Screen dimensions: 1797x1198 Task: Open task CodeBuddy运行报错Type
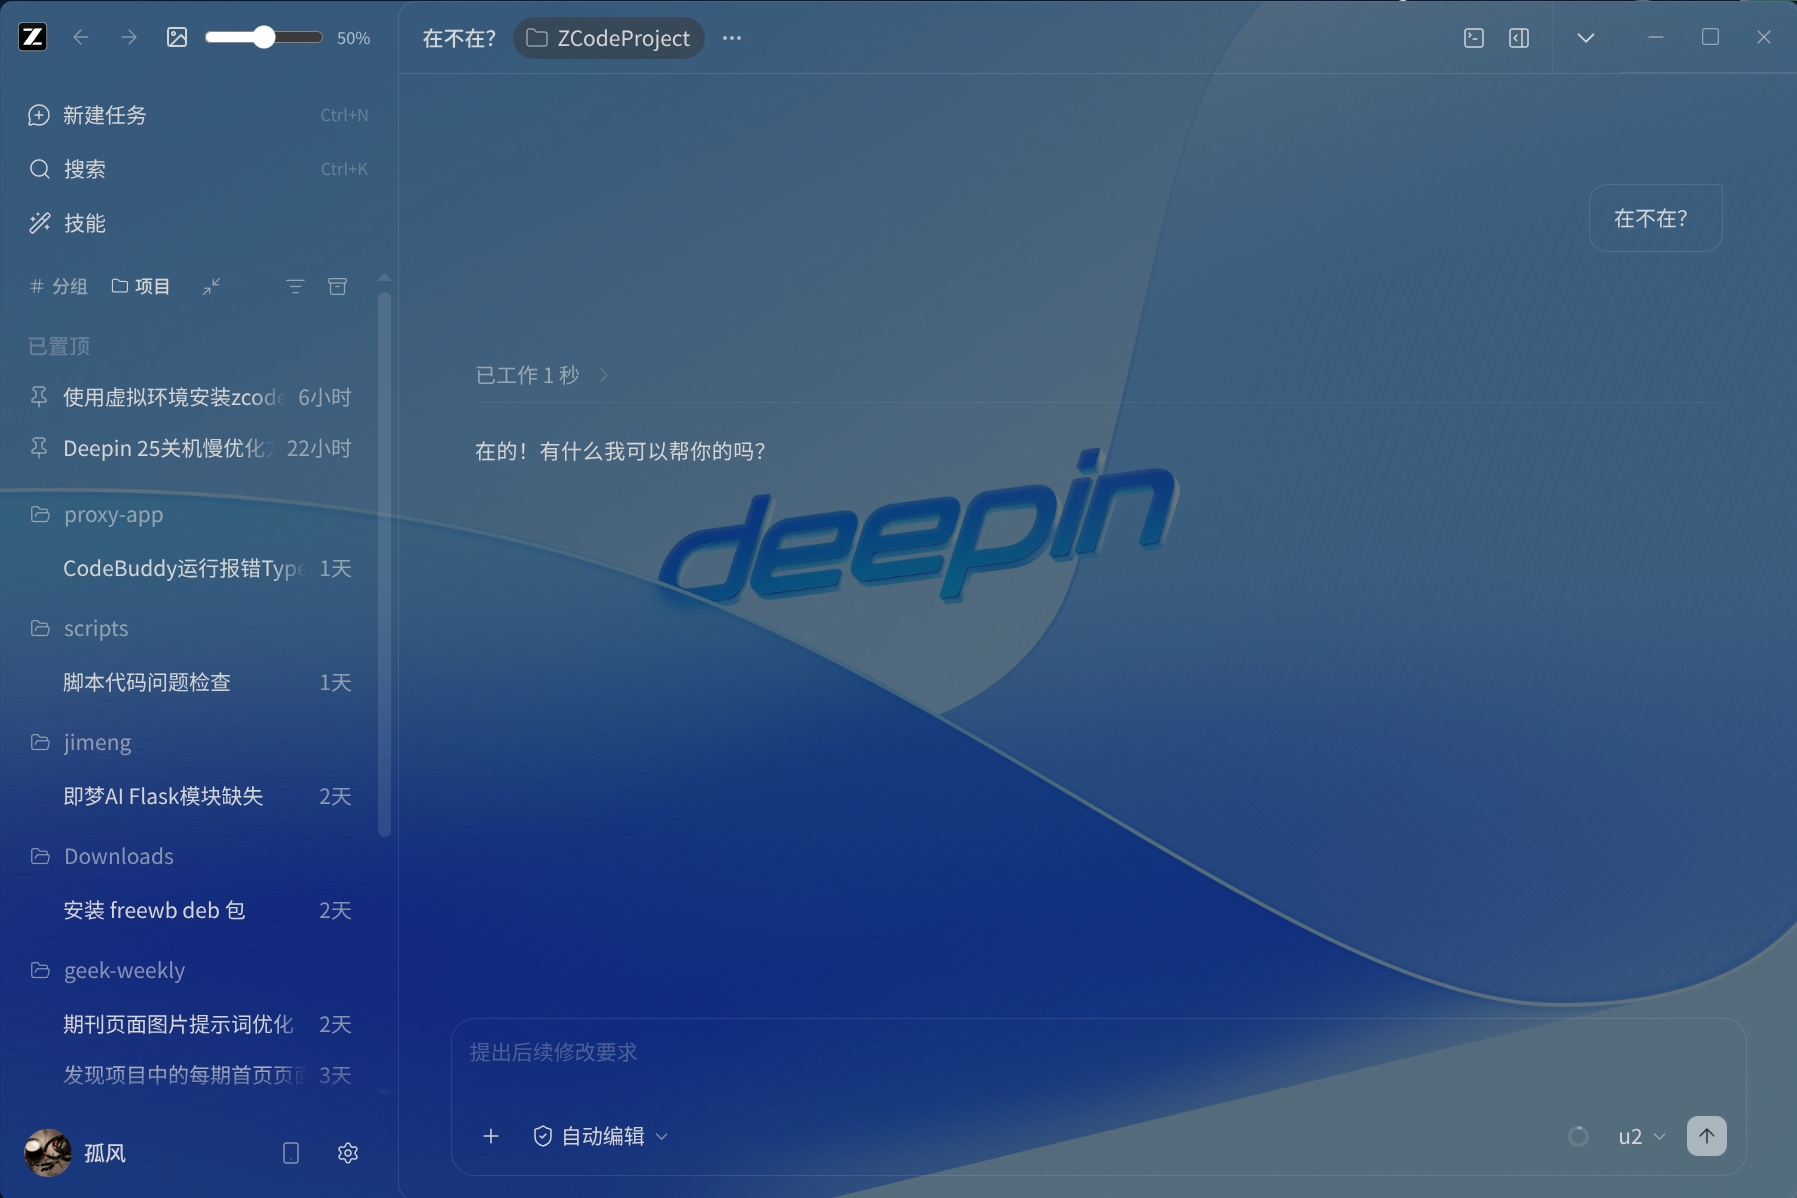[190, 568]
